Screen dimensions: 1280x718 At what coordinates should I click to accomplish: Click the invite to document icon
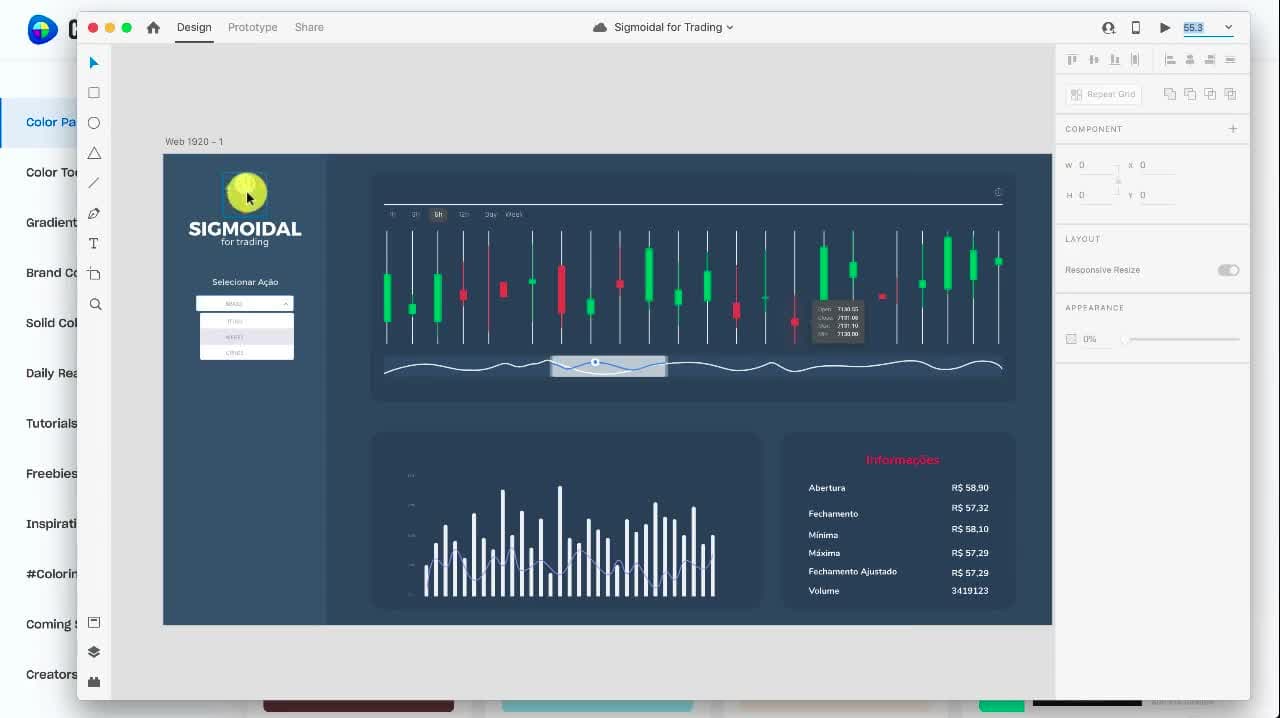(1108, 28)
